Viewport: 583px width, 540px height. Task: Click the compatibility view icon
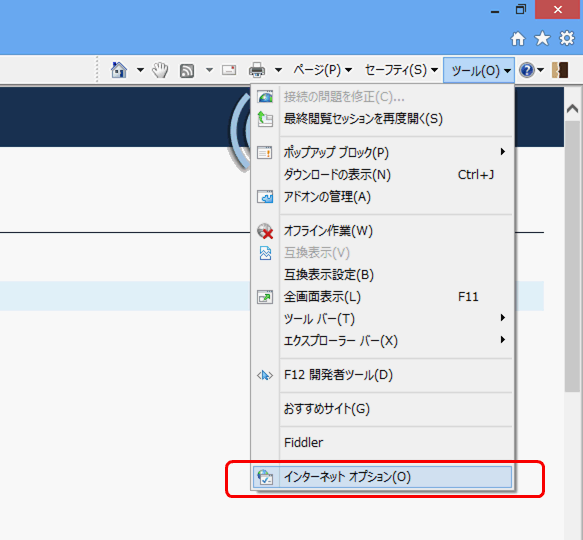tap(265, 253)
